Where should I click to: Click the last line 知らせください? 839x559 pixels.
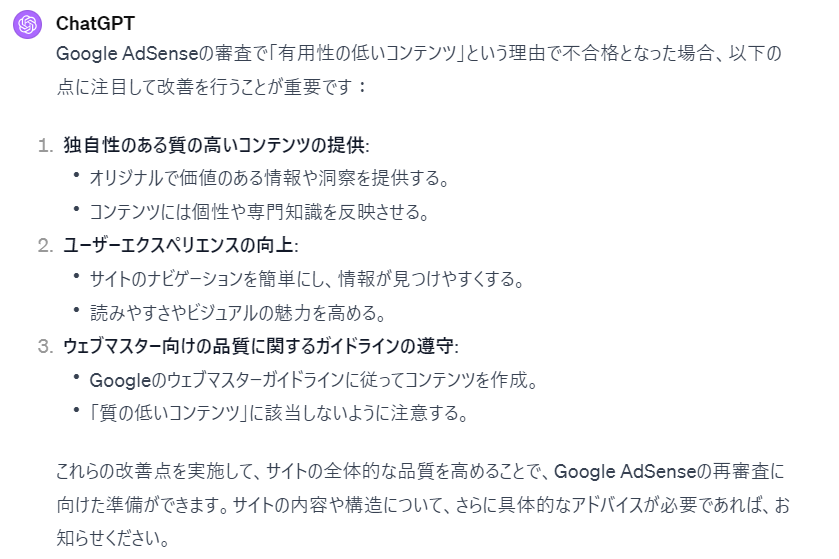coord(112,538)
